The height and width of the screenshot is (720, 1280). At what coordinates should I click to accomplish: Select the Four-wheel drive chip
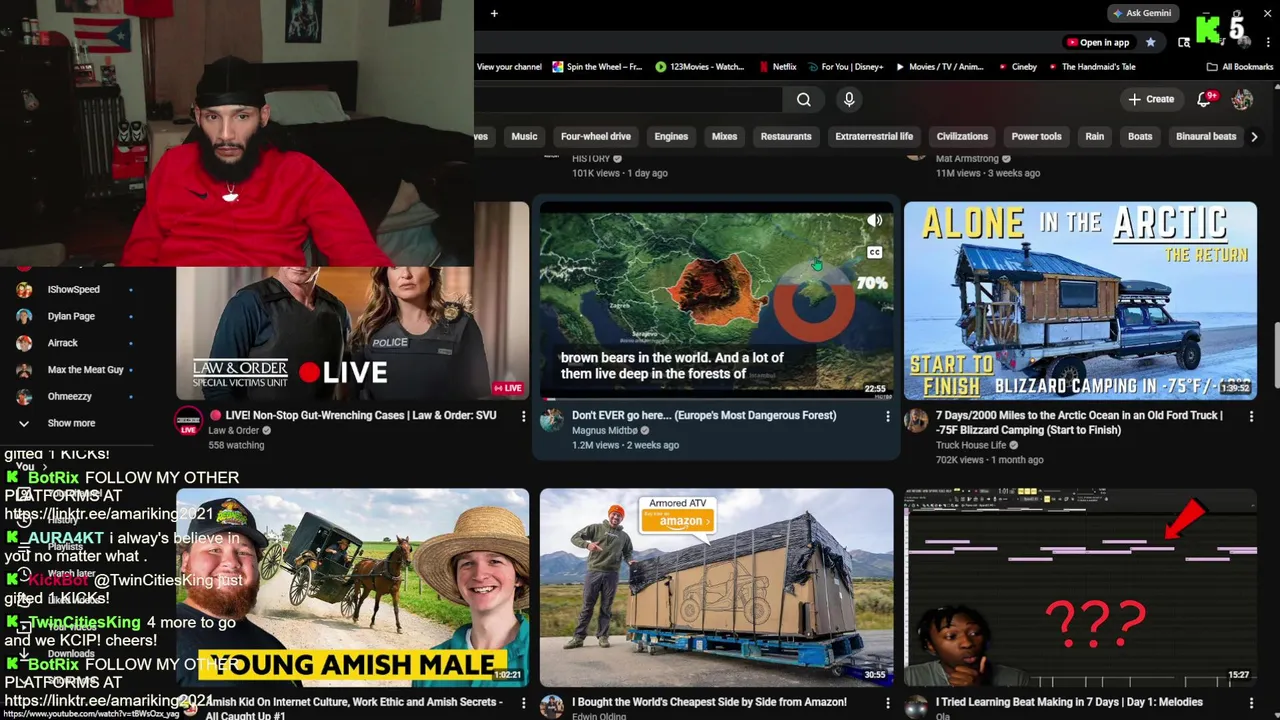point(596,136)
